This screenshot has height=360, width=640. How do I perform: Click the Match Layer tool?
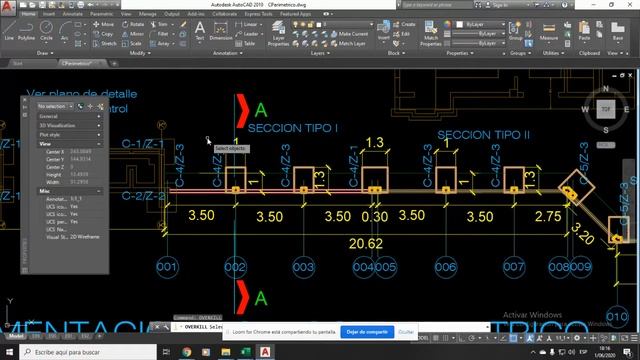[348, 43]
